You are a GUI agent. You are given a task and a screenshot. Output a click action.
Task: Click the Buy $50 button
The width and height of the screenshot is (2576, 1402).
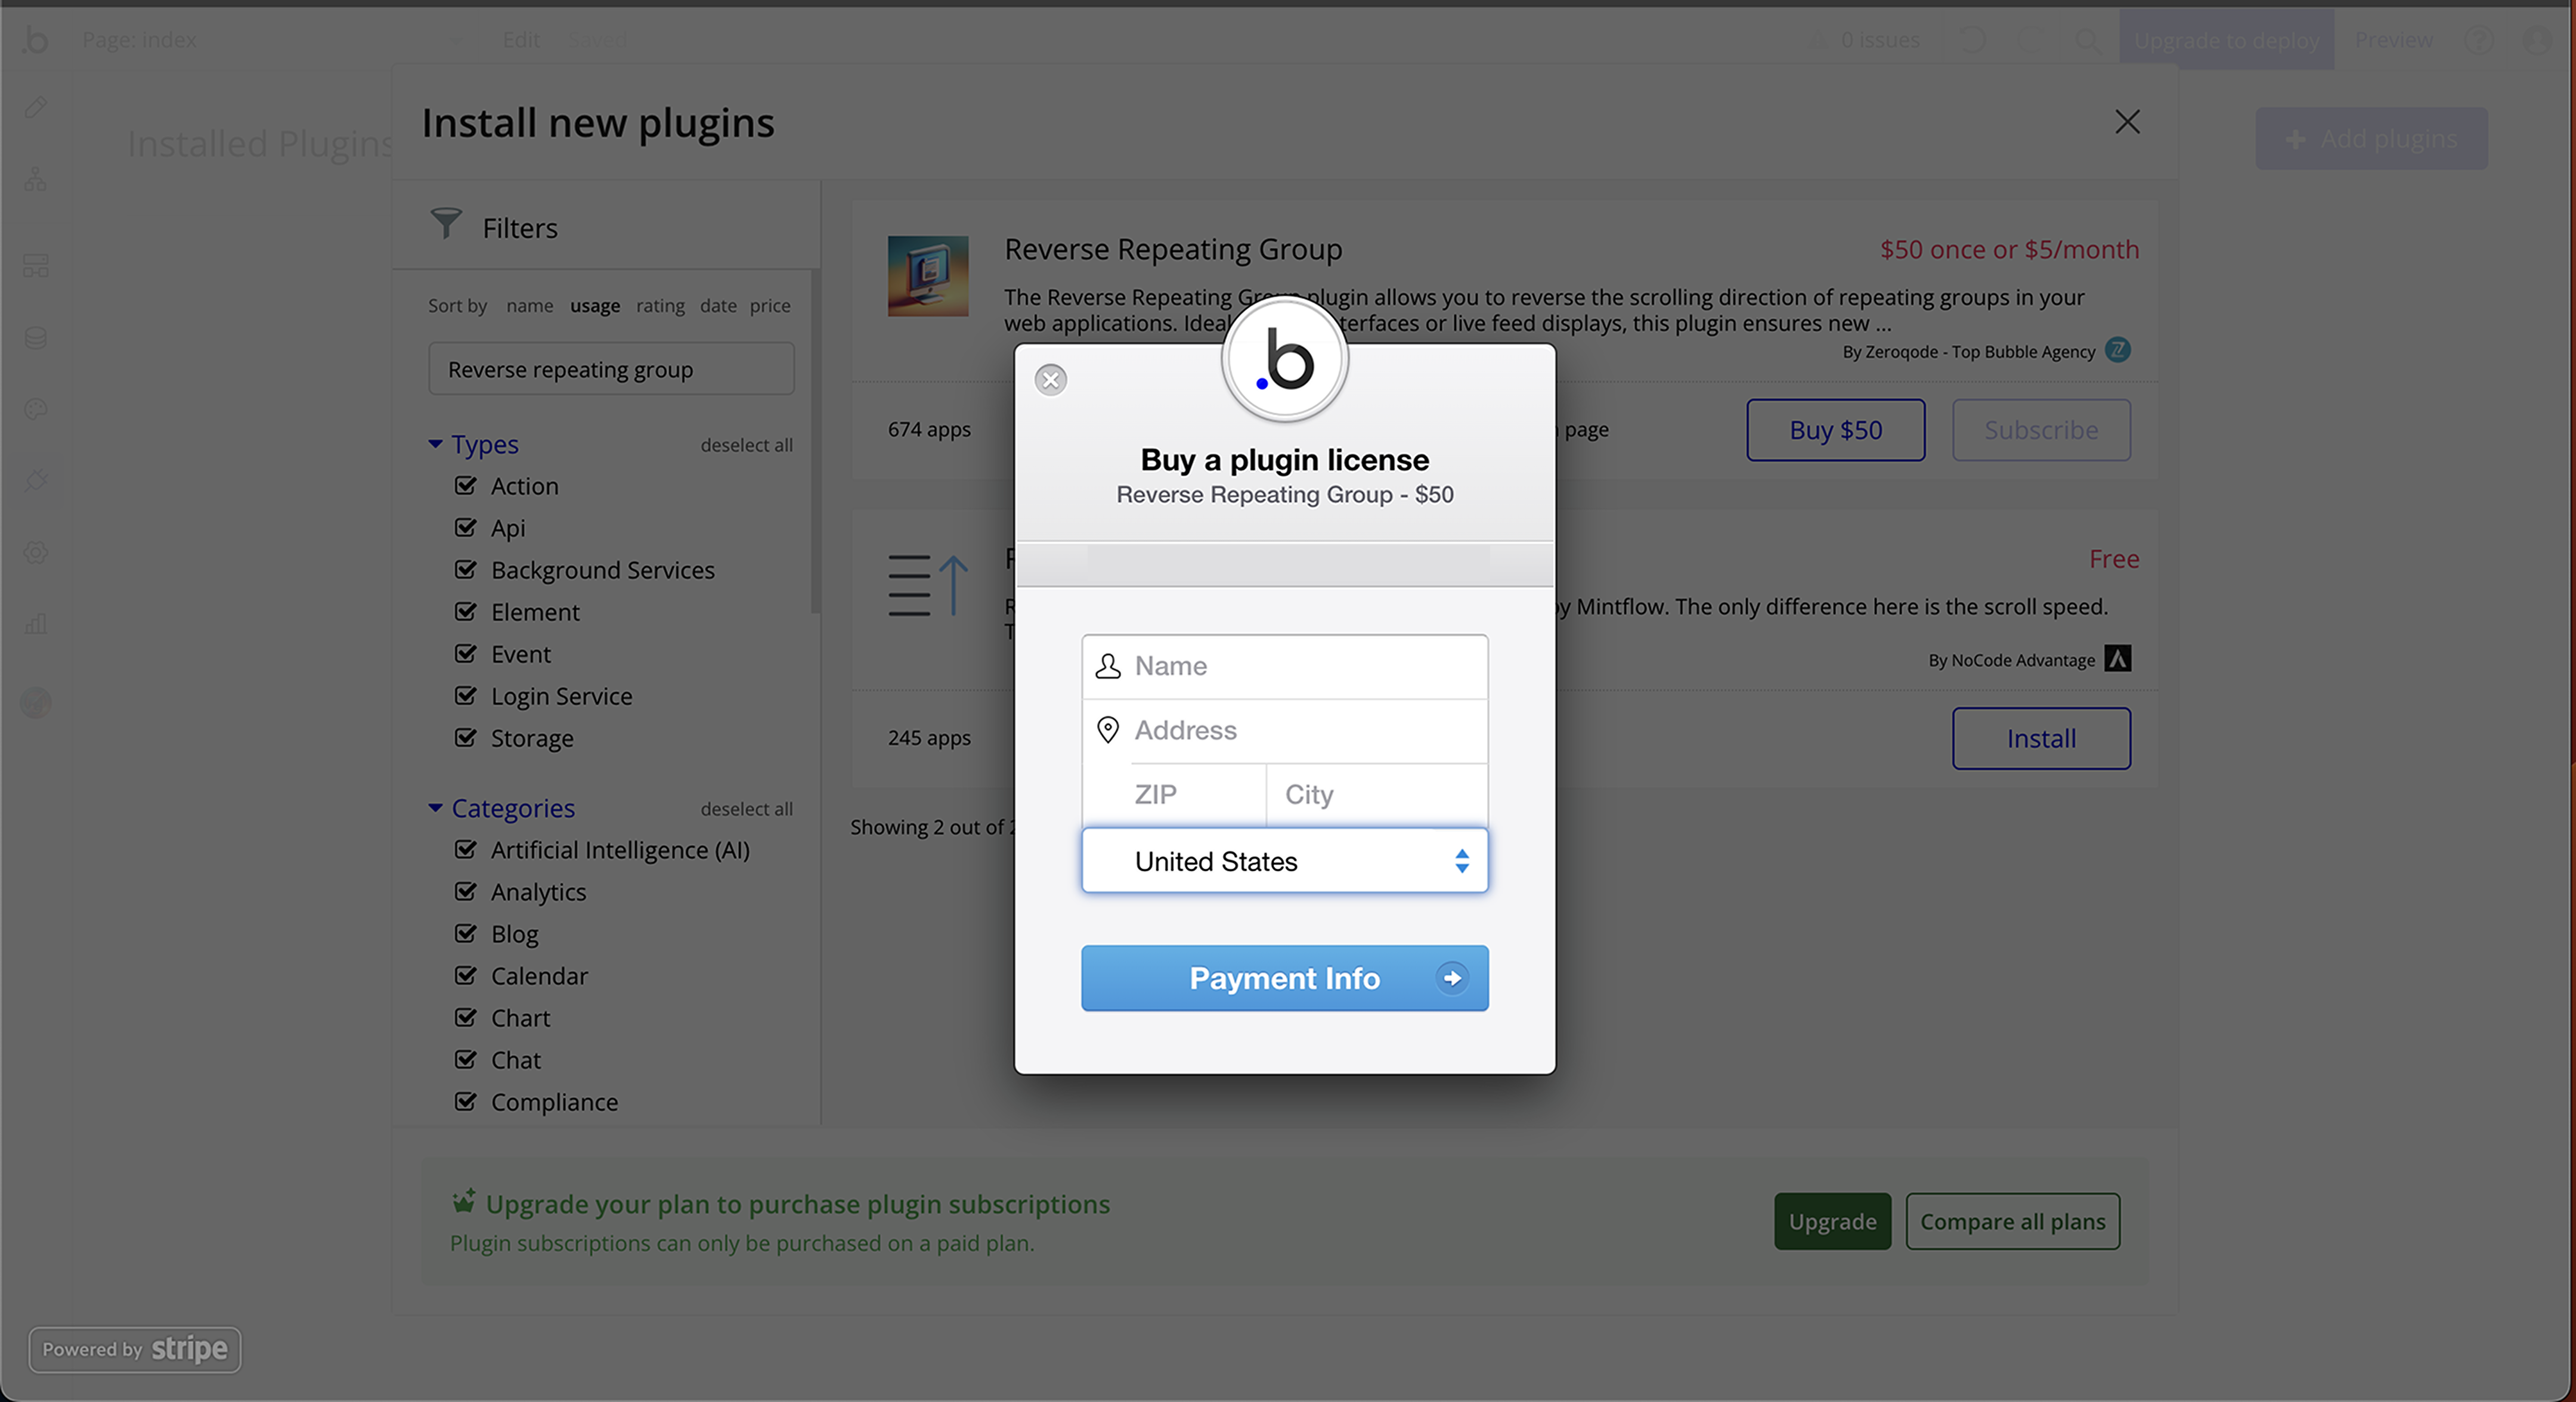1835,430
